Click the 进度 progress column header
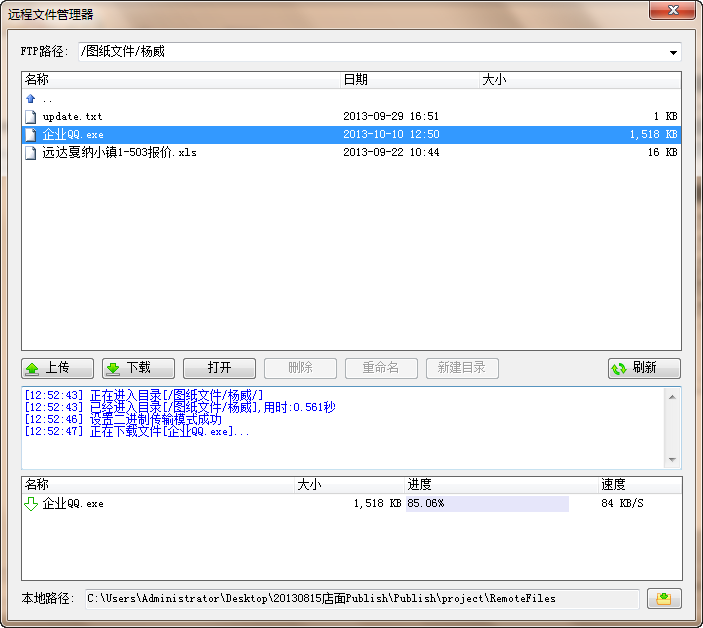The width and height of the screenshot is (703, 628). coord(501,485)
